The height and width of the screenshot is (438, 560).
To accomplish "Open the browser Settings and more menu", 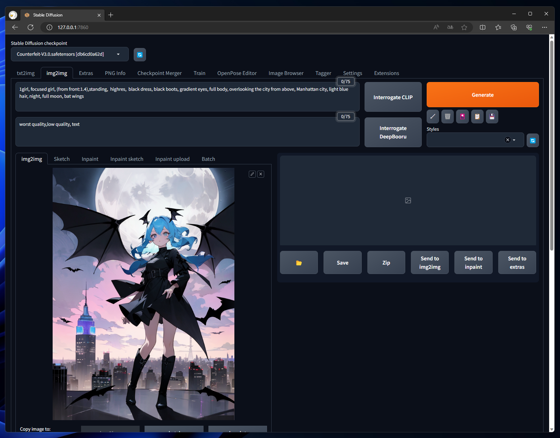I will tap(544, 27).
